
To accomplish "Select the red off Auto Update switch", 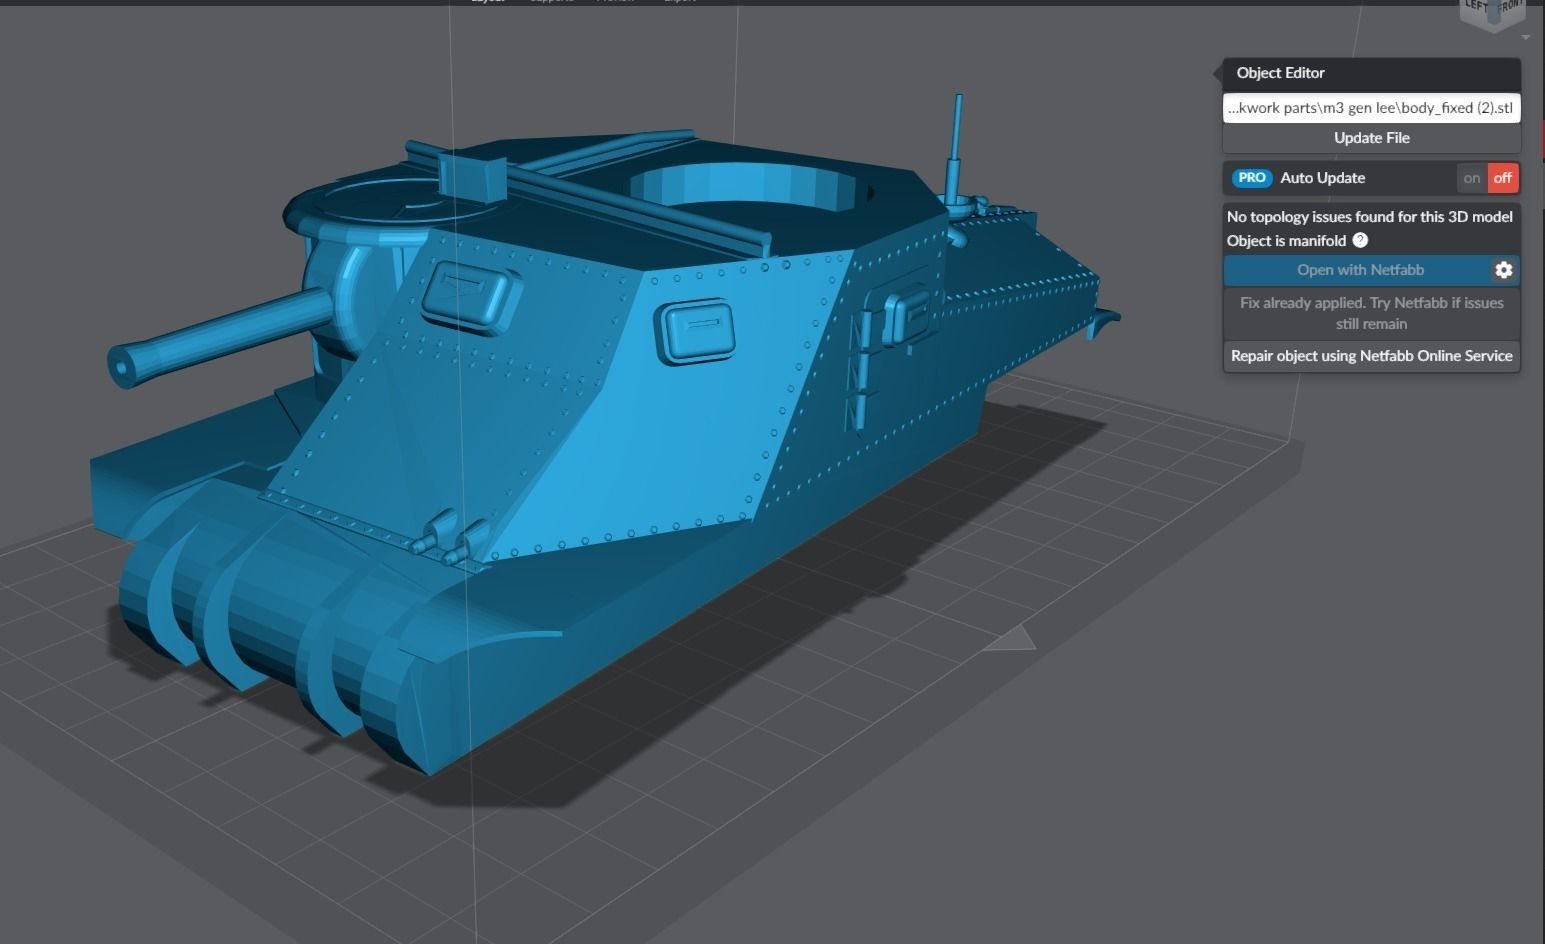I will tap(1503, 178).
